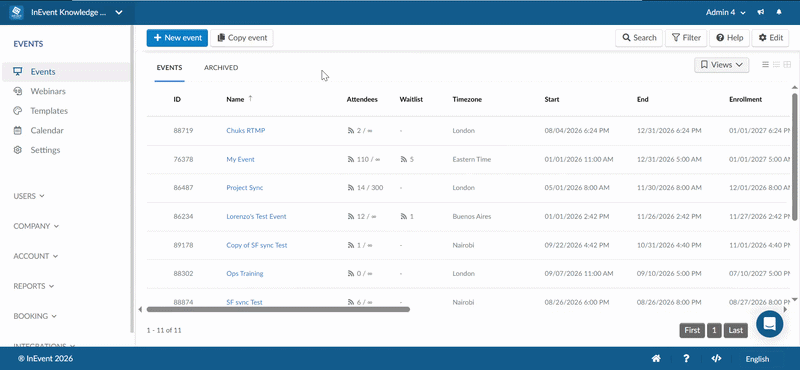Screen dimensions: 800x370
Task: Click attendees feed icon for Ops Training
Action: tap(351, 274)
